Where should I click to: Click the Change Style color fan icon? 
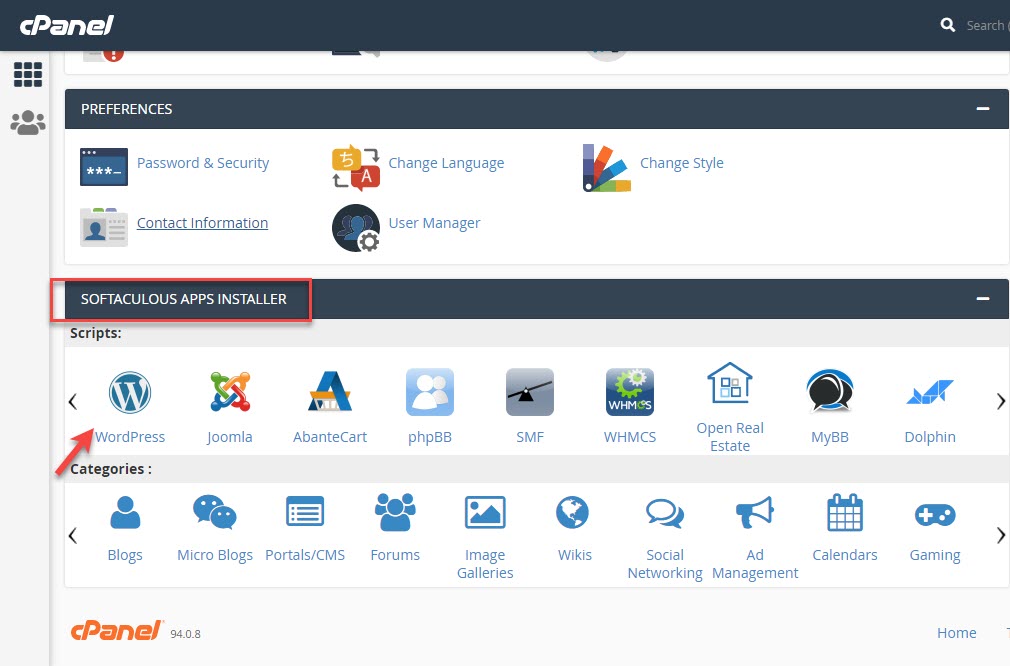coord(607,168)
